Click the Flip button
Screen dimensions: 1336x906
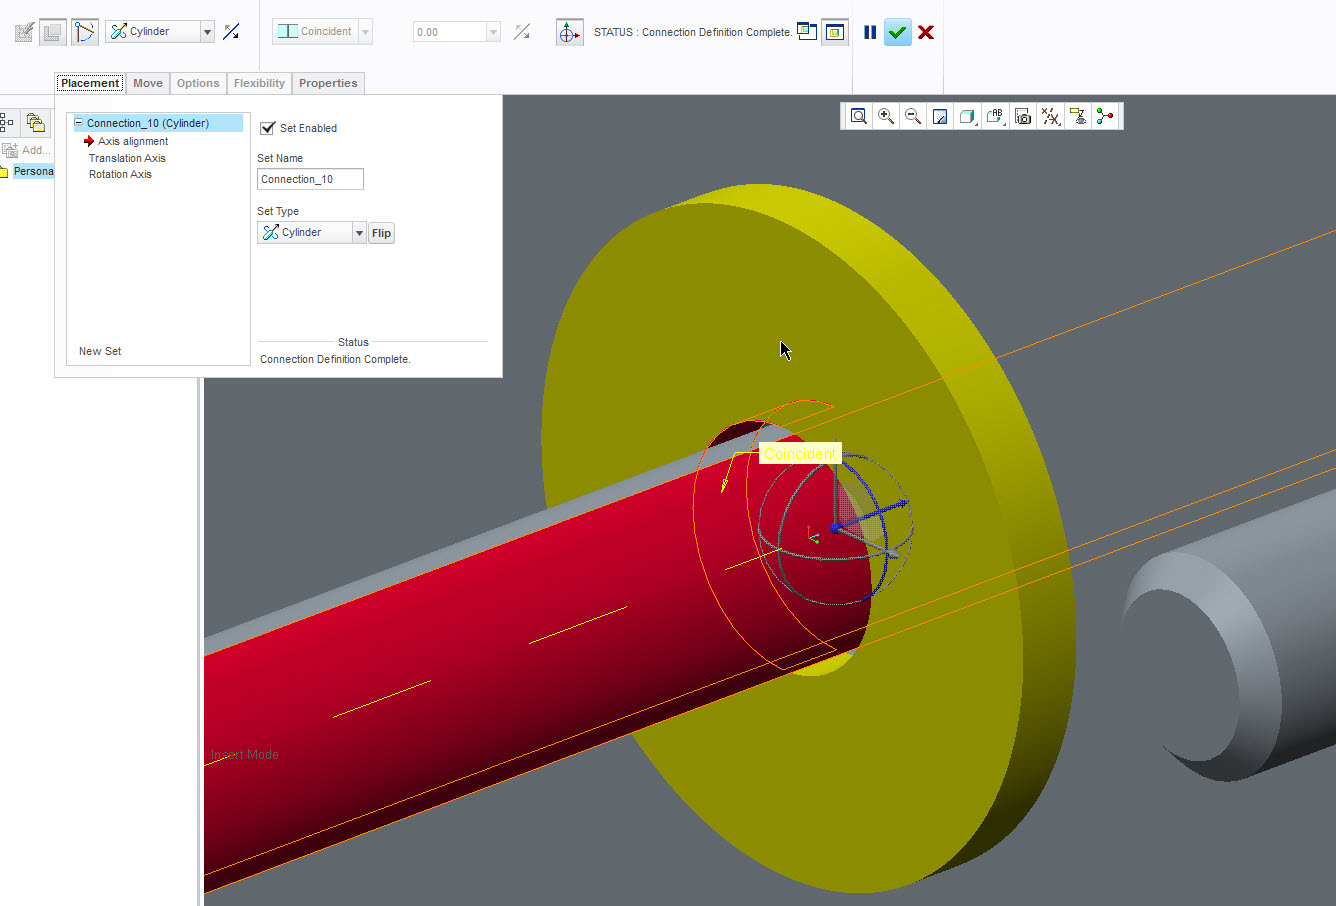pos(381,233)
